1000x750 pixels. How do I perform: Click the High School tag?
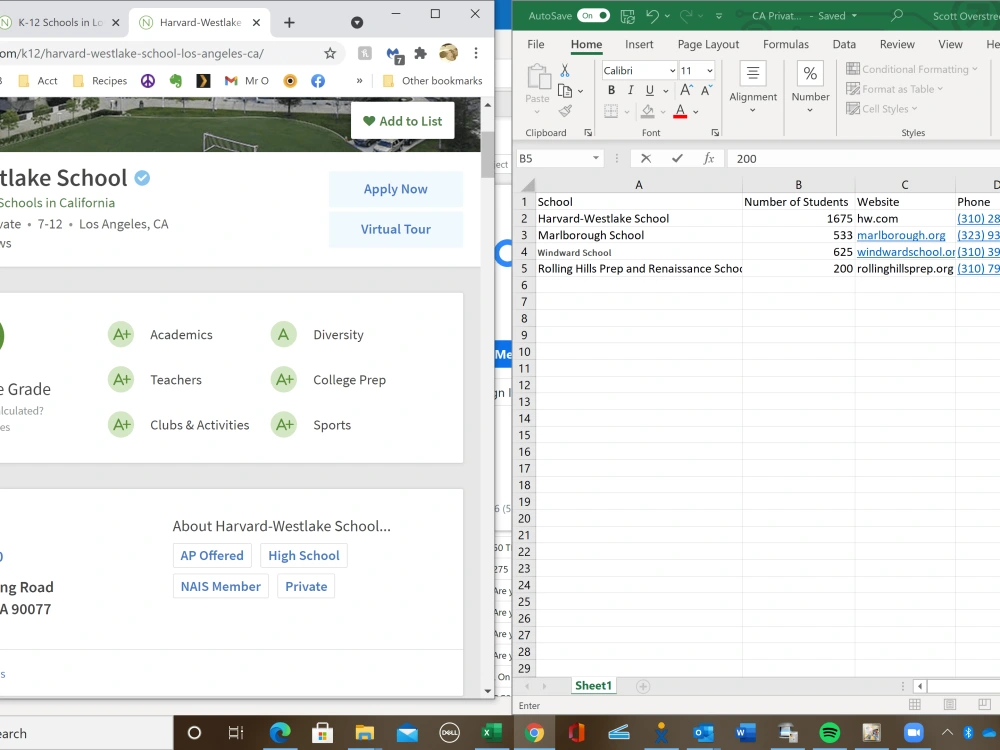click(x=304, y=555)
